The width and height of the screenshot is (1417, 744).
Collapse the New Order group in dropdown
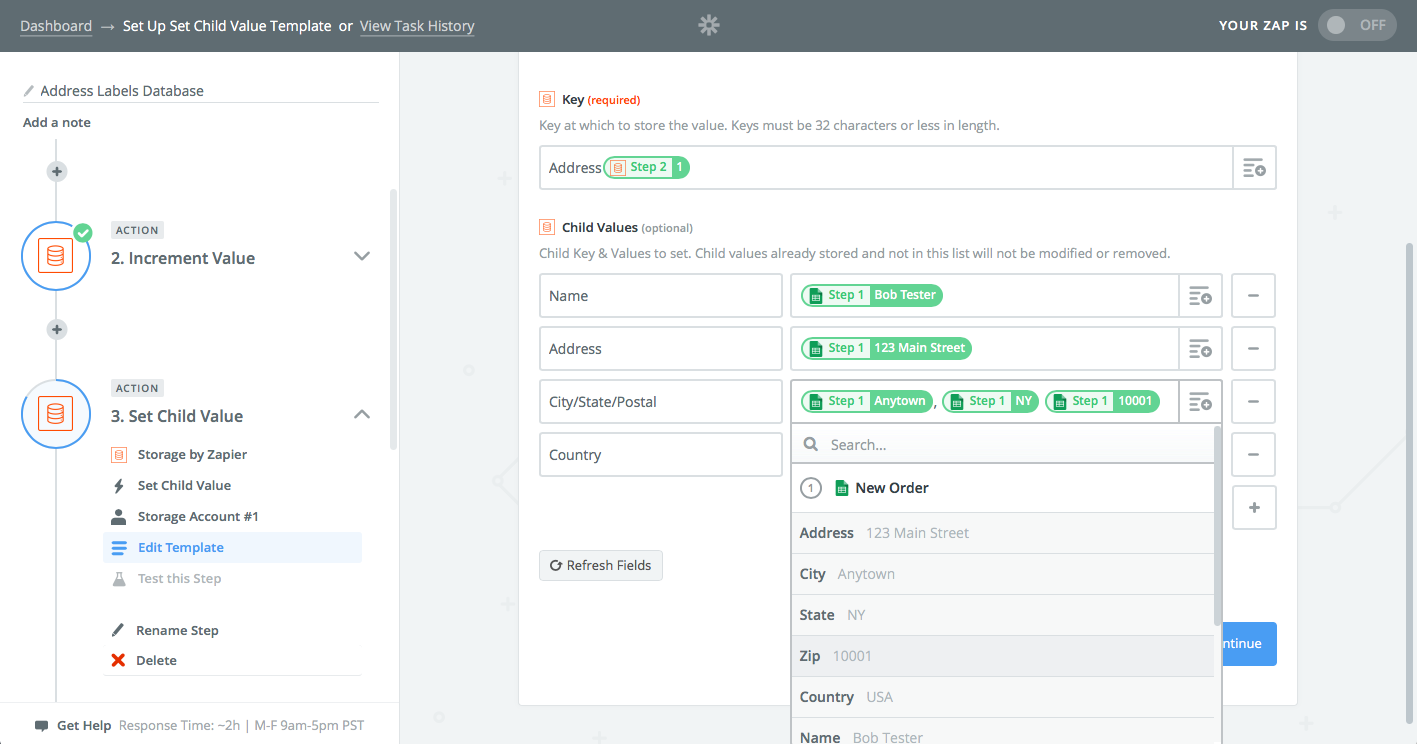click(x=1002, y=488)
